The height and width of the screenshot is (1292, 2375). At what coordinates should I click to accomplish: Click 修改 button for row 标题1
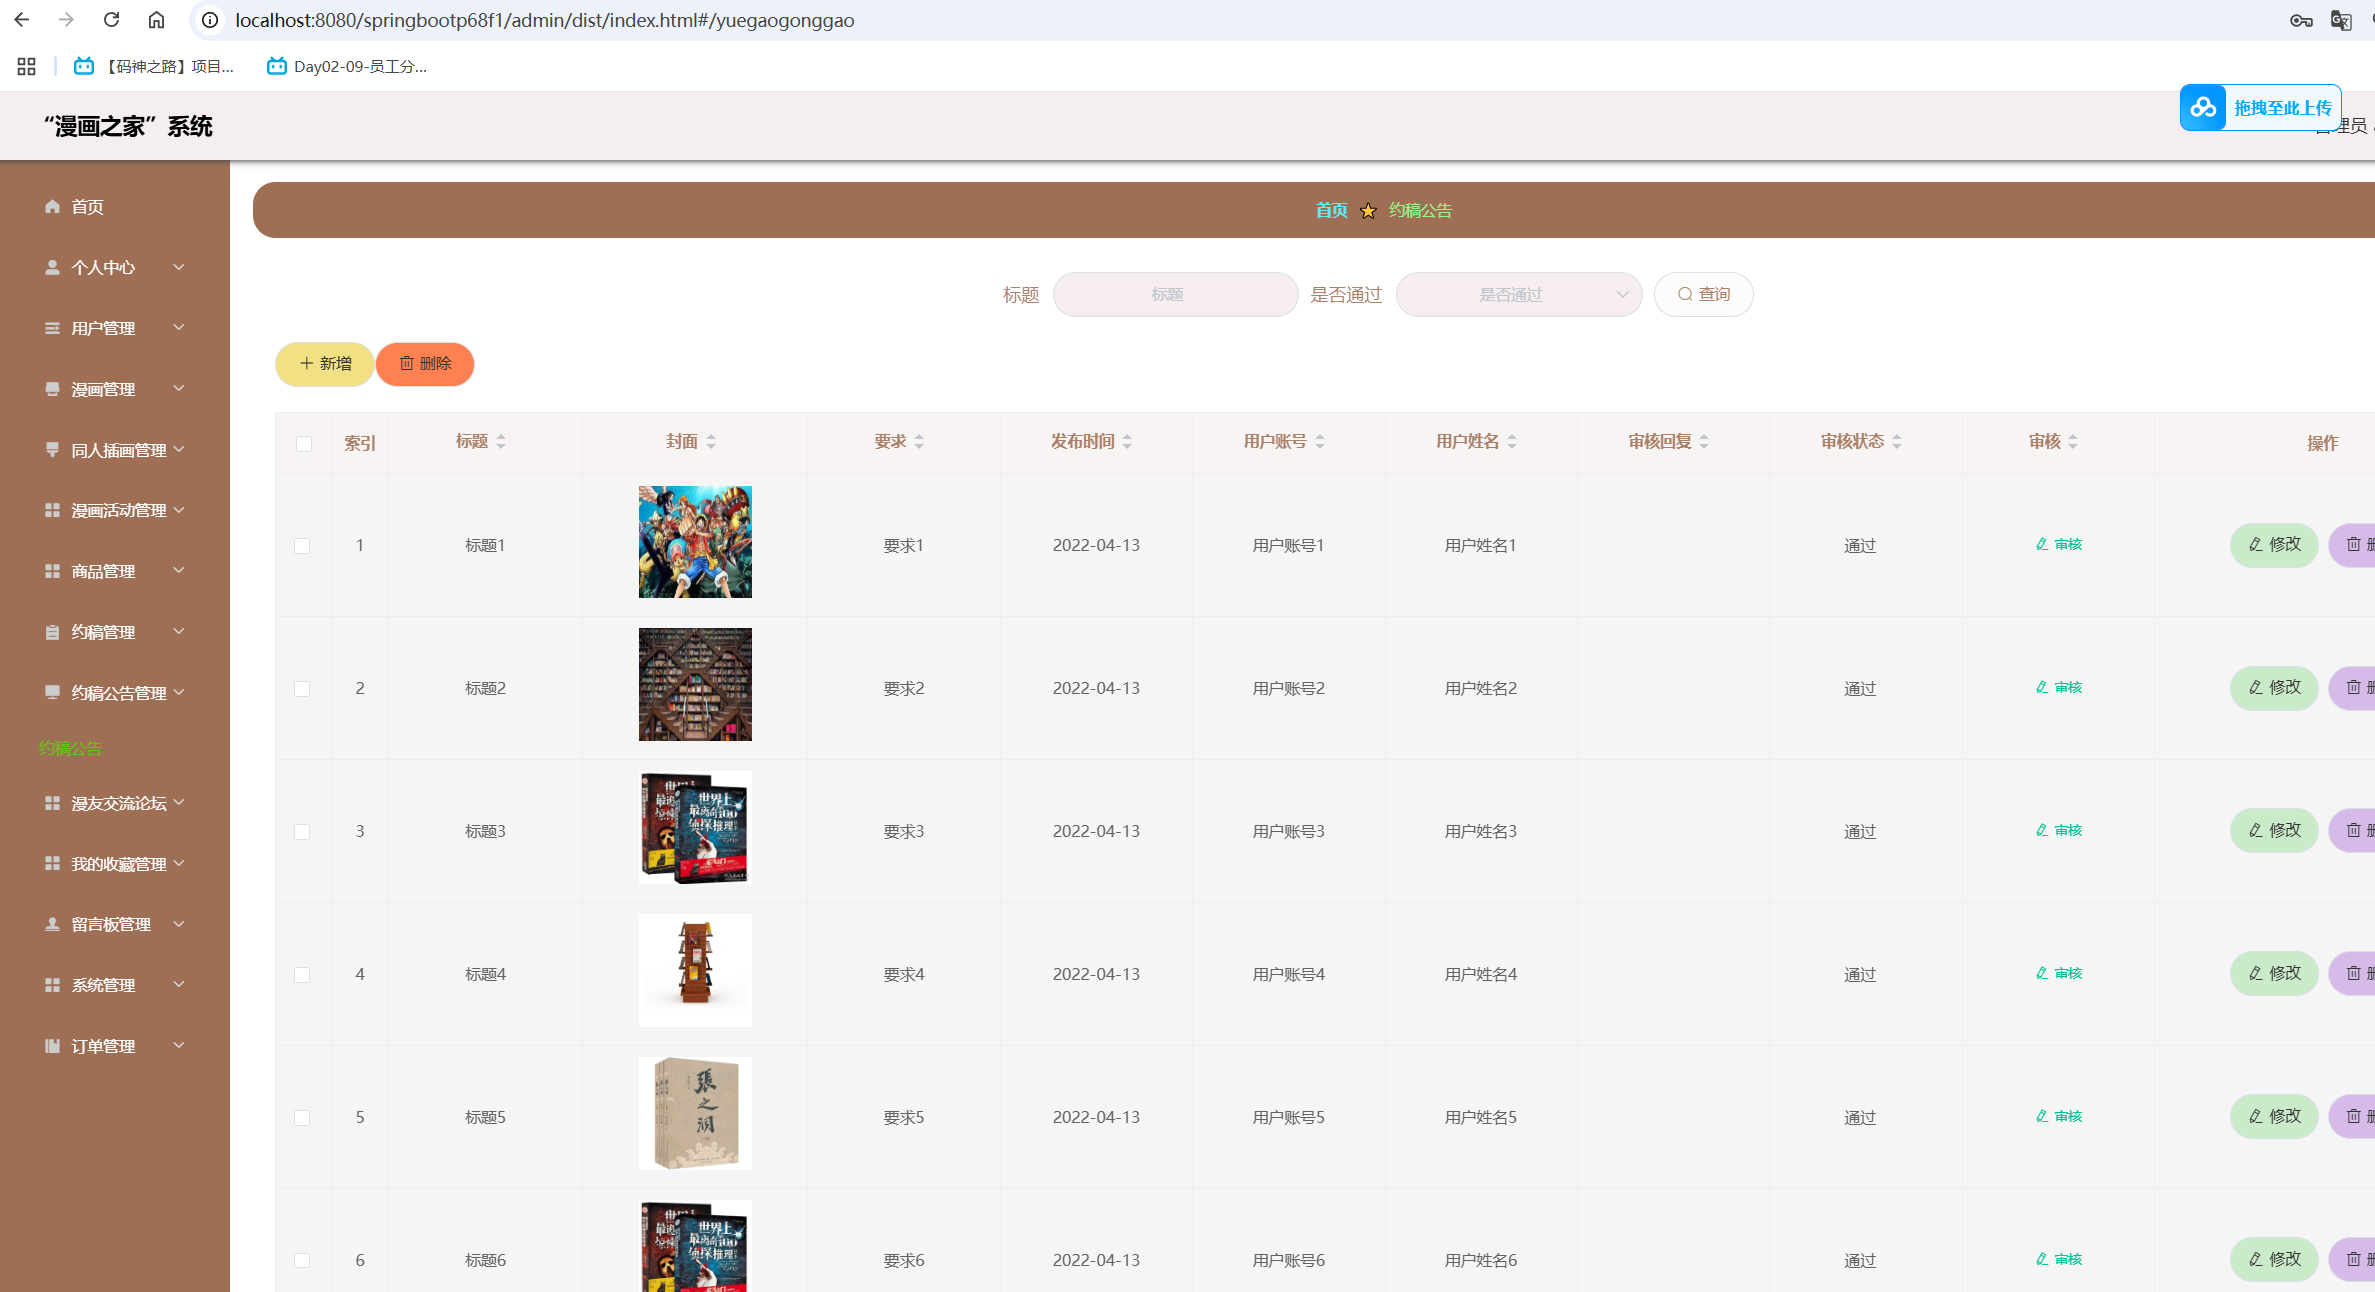(2274, 545)
